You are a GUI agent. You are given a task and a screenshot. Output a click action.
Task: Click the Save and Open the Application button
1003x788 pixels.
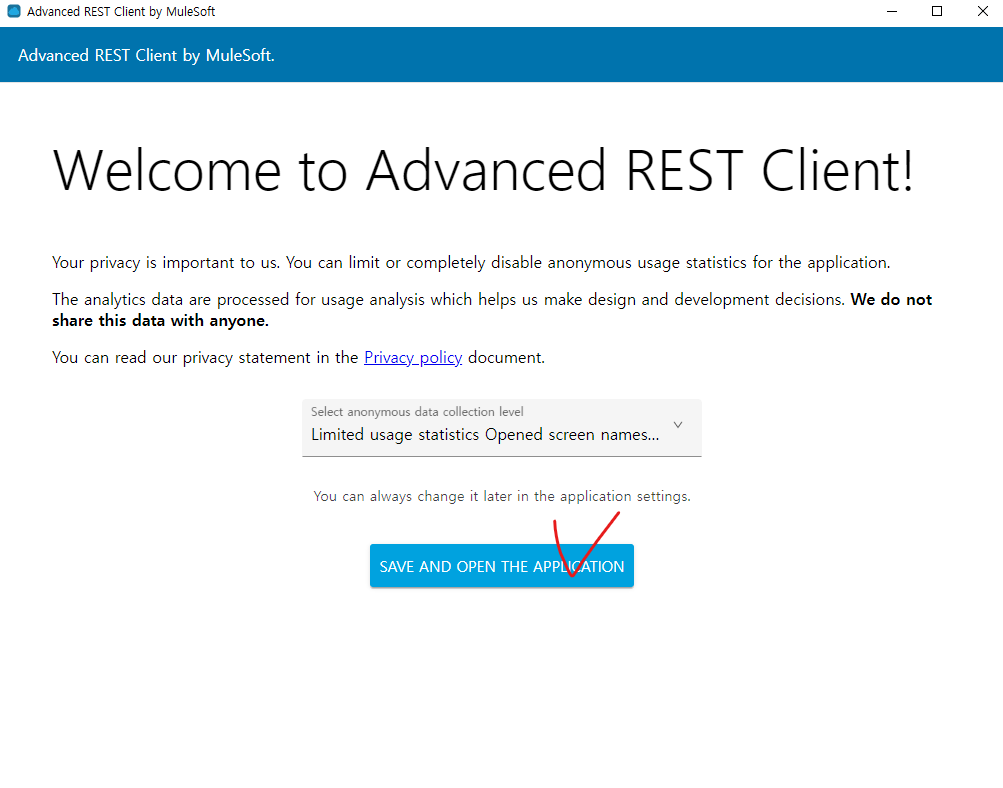click(502, 566)
